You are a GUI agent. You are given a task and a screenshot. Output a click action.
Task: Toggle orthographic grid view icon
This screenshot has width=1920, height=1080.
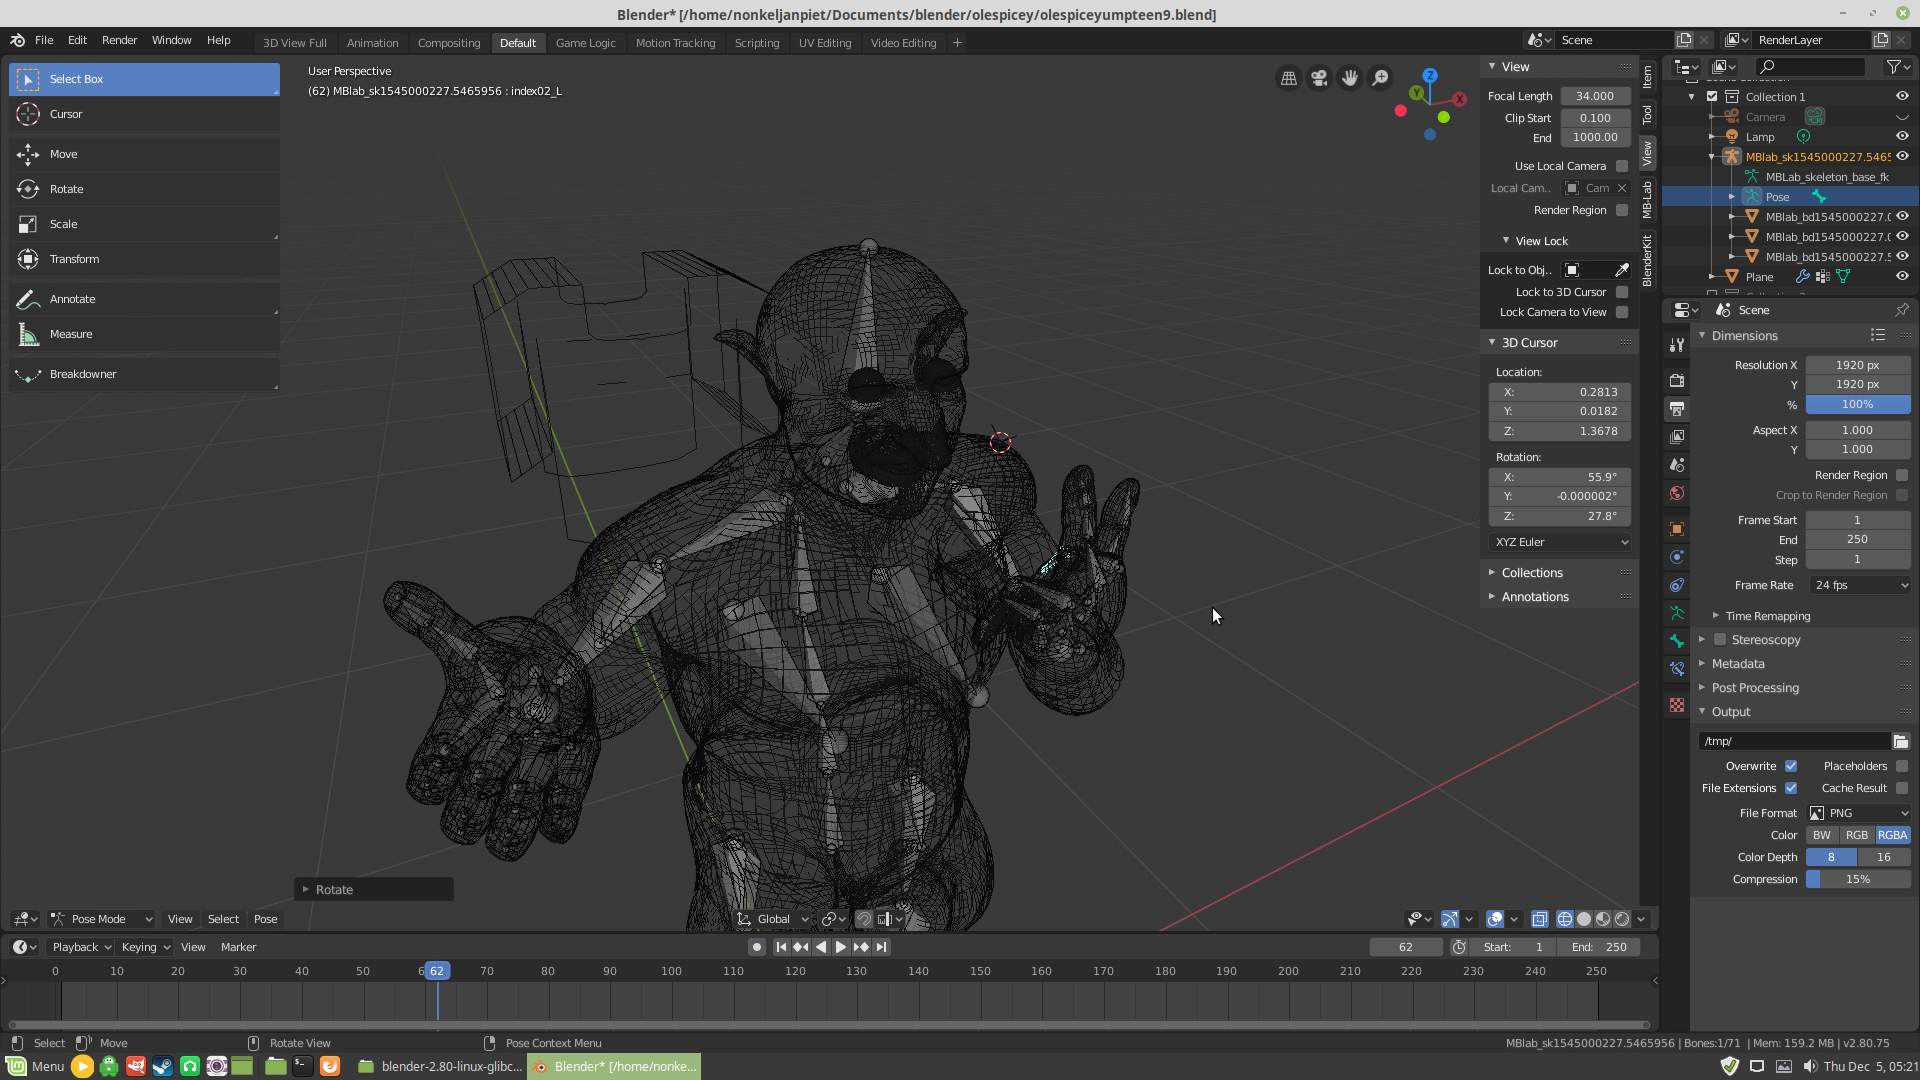(x=1289, y=78)
